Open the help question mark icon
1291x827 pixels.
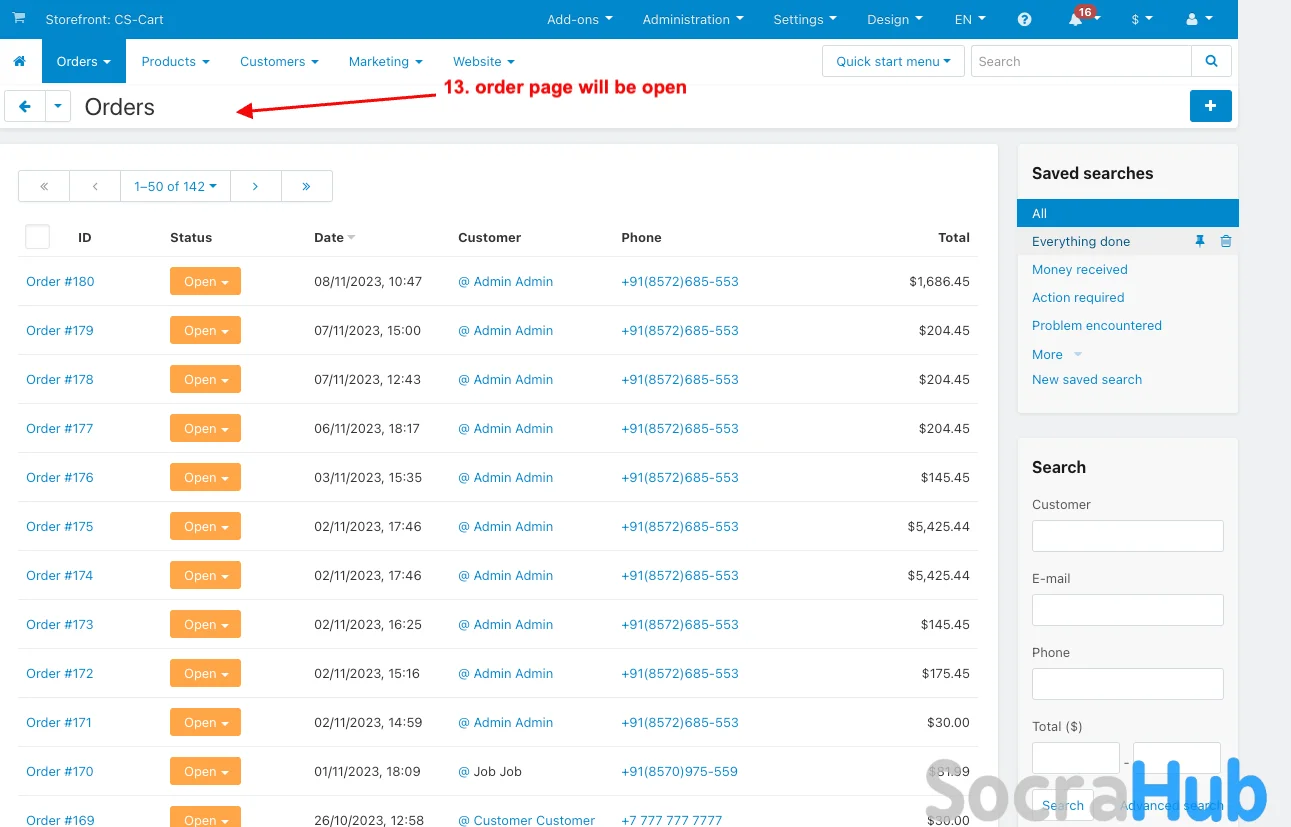tap(1024, 20)
